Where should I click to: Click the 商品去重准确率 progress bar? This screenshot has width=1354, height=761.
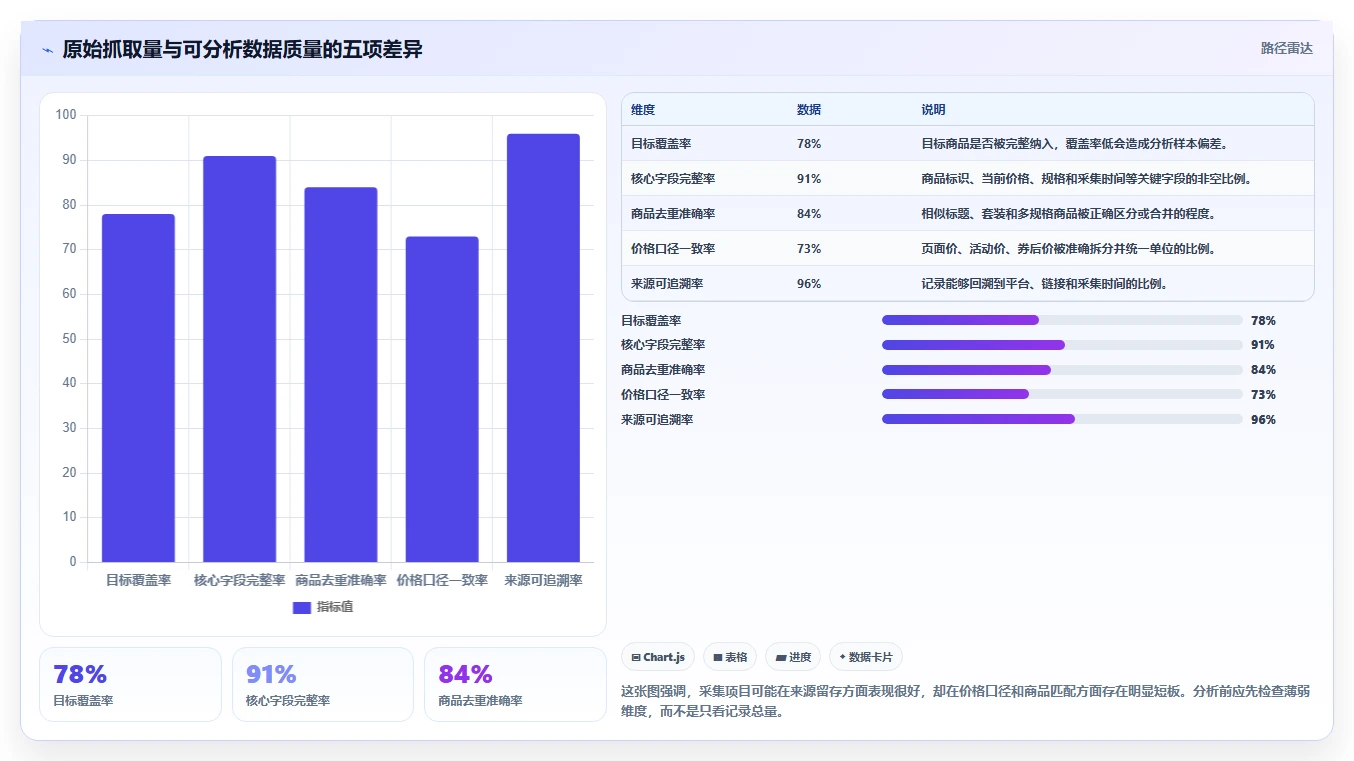point(1062,370)
